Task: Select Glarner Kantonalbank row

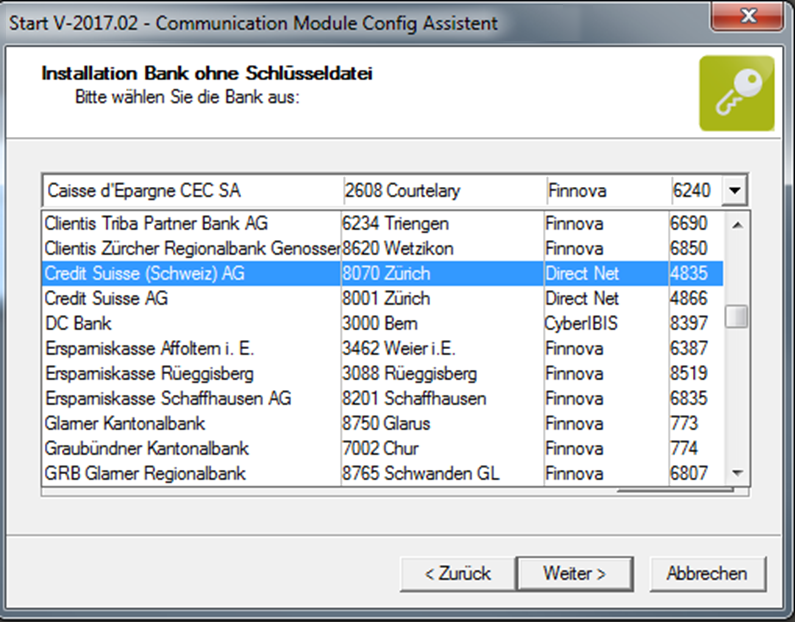Action: pyautogui.click(x=382, y=423)
